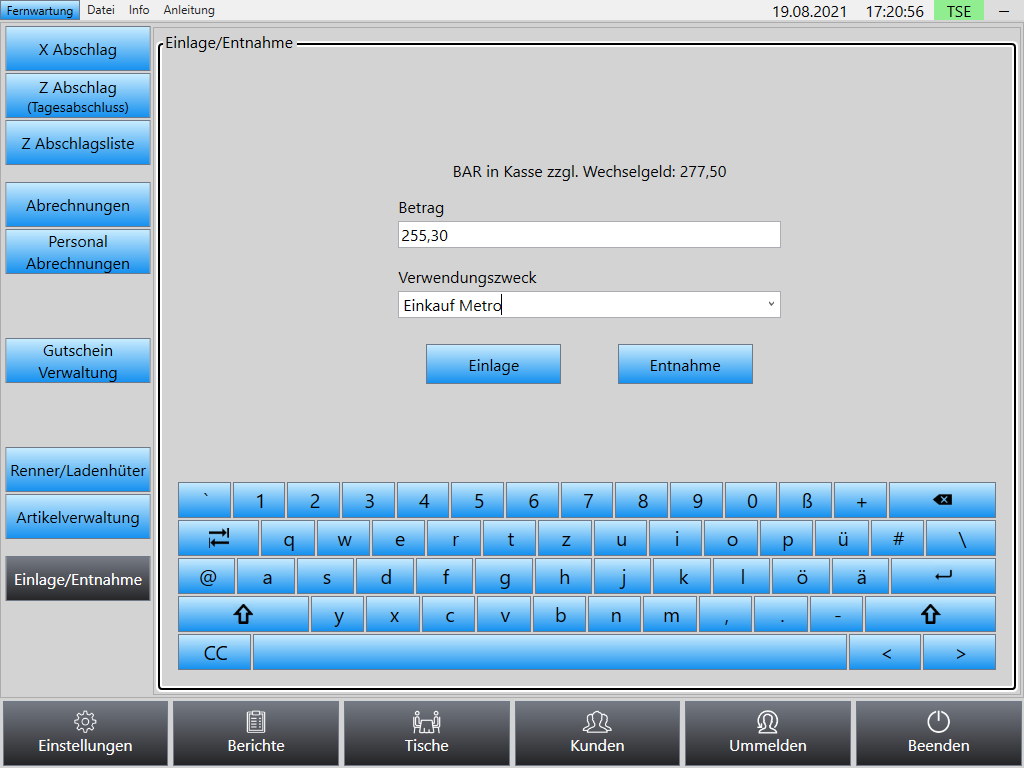Click into the Betrag amount field

point(589,235)
